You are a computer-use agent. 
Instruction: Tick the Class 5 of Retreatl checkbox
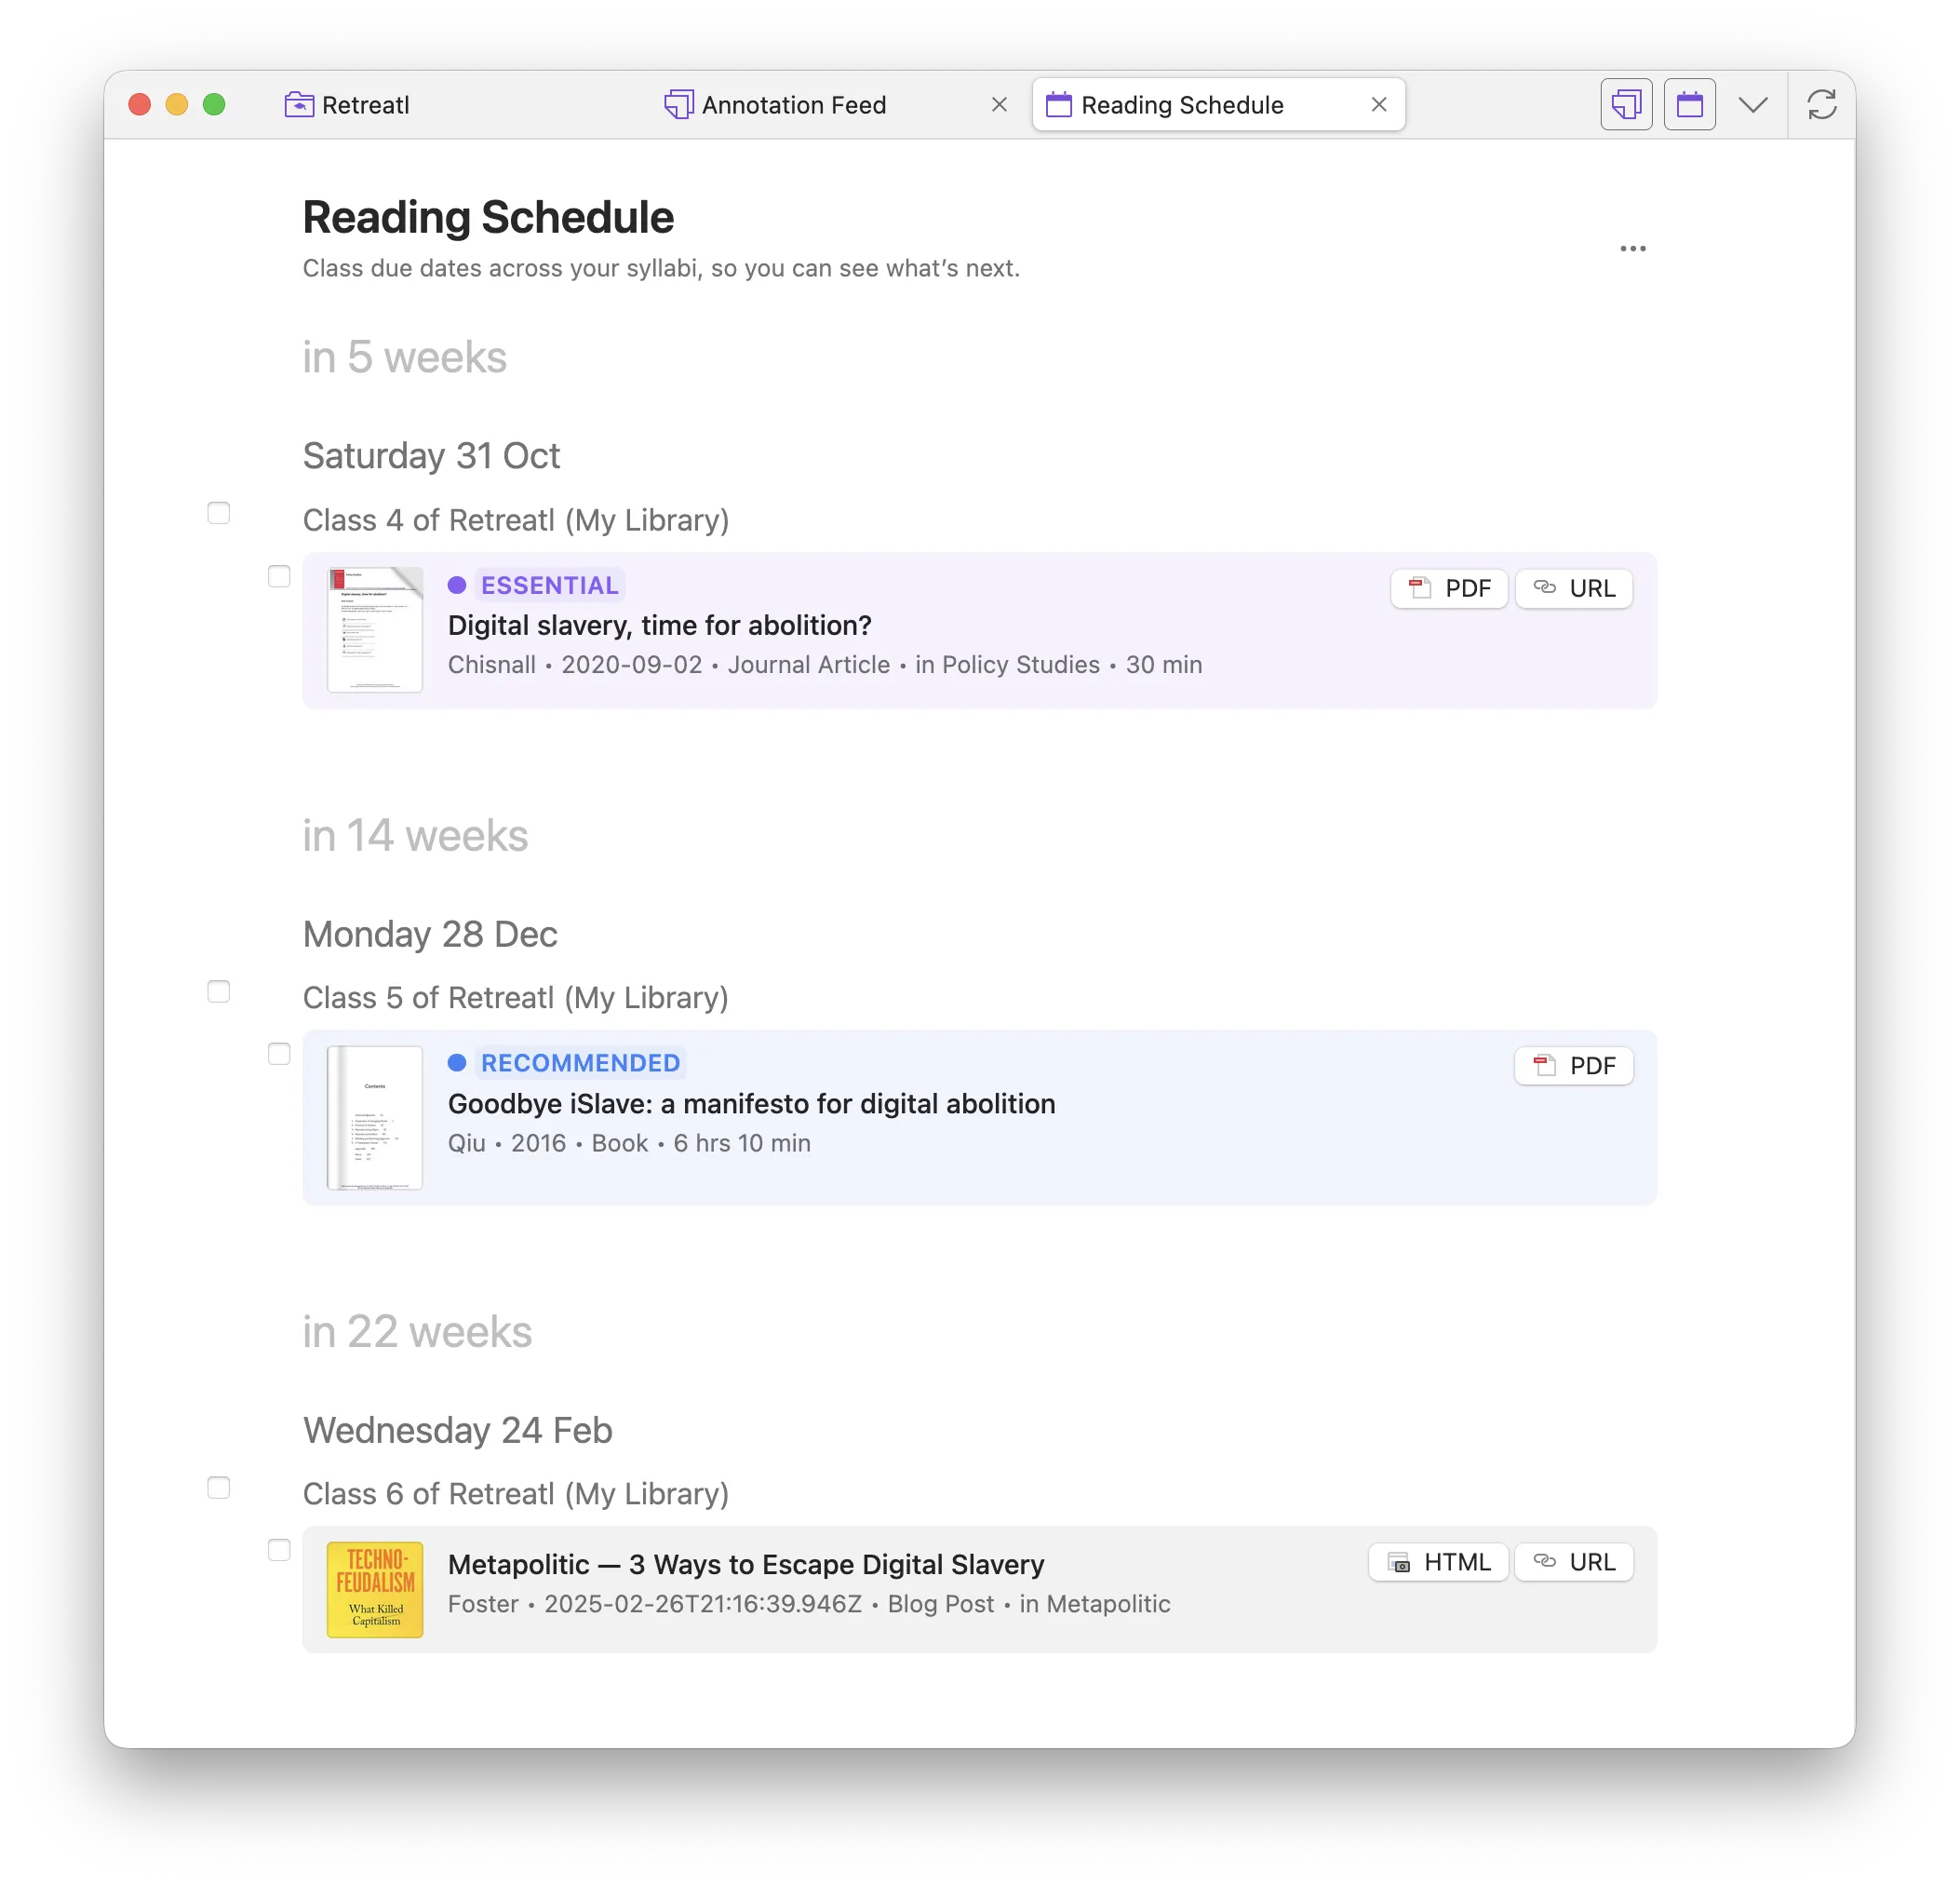tap(218, 990)
